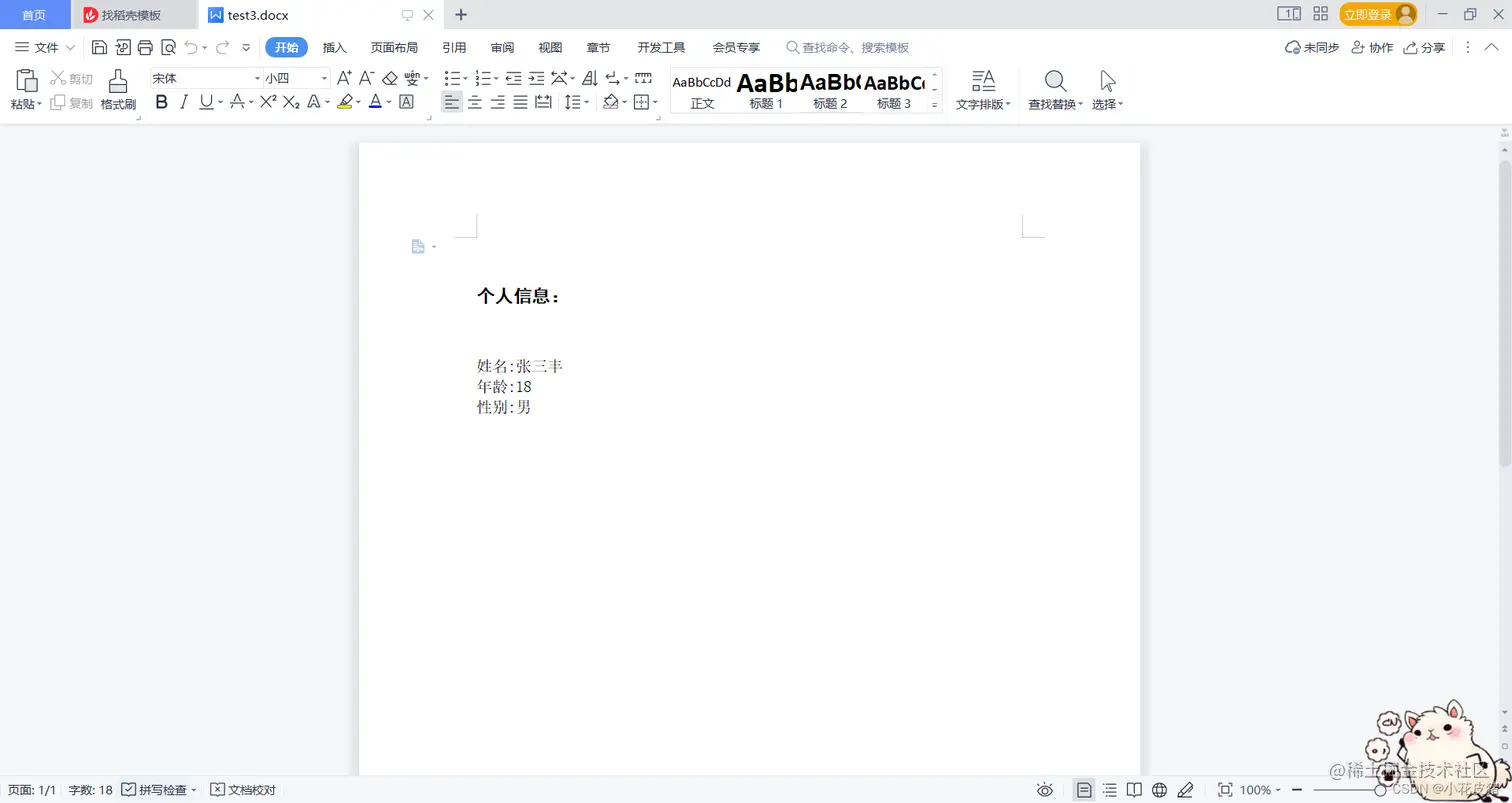The width and height of the screenshot is (1512, 803).
Task: Click the fit-page zoom icon in status bar
Action: pos(1225,790)
